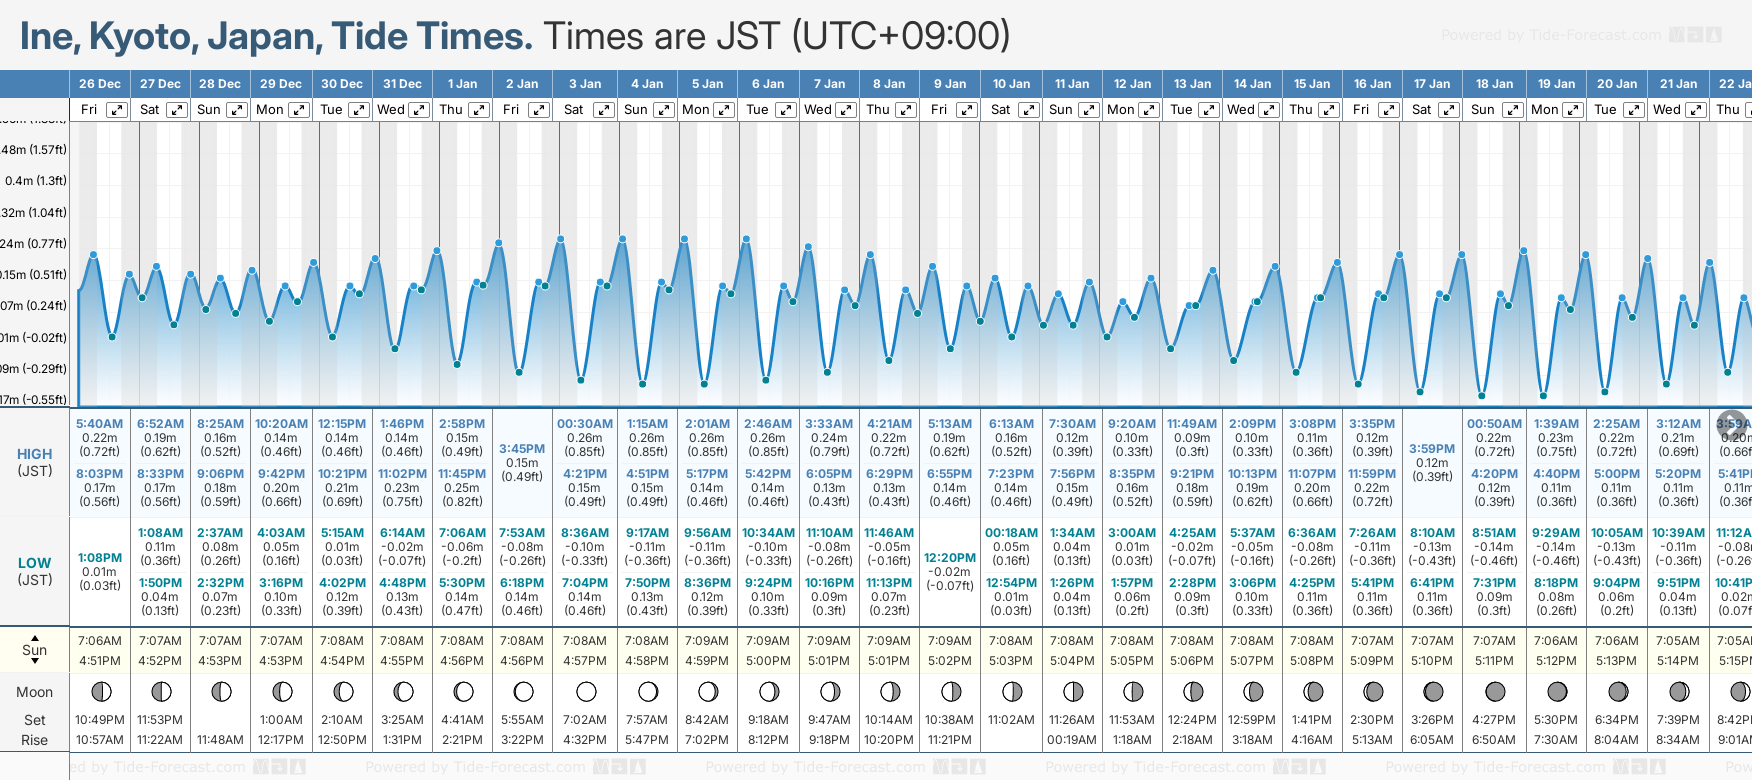Click the moon phase icon for 3 Jan
This screenshot has height=780, width=1752.
click(x=586, y=692)
